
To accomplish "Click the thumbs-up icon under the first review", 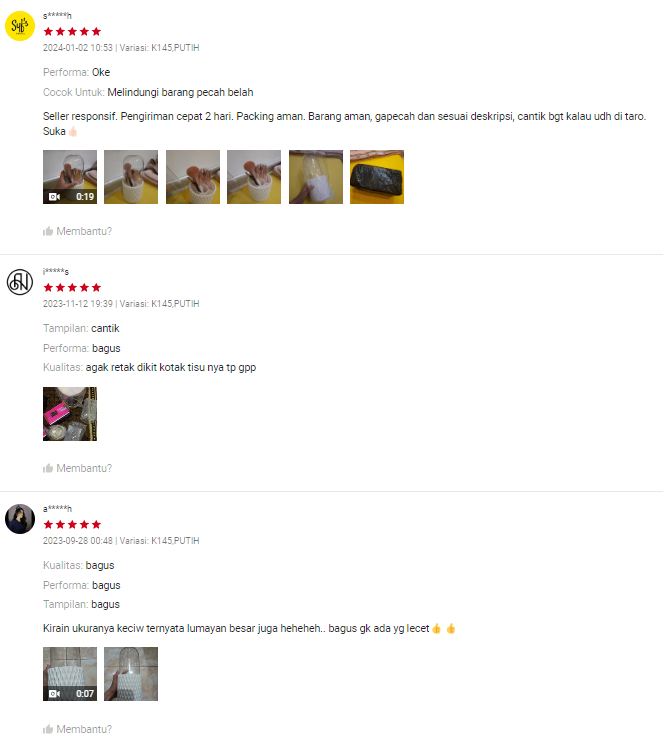I will pos(48,231).
